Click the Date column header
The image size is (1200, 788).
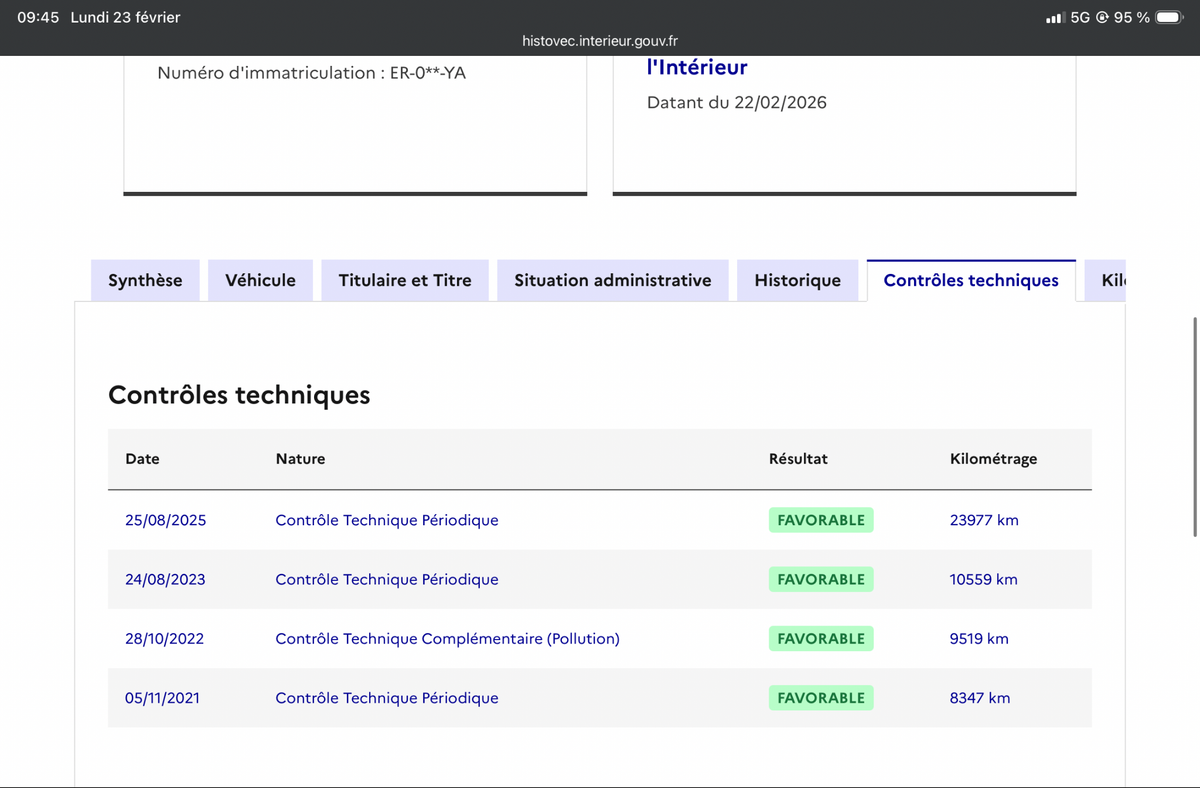(142, 459)
